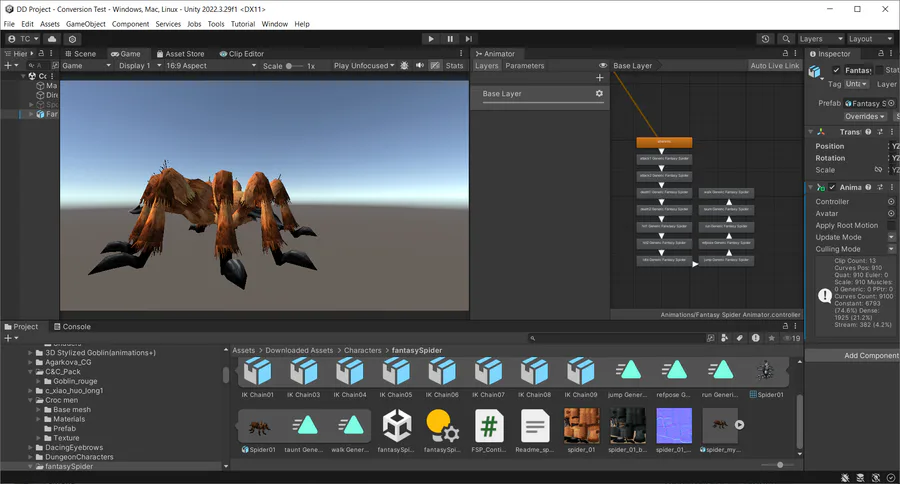Viewport: 900px width, 484px height.
Task: Toggle hidden packages eye count 19
Action: 792,338
